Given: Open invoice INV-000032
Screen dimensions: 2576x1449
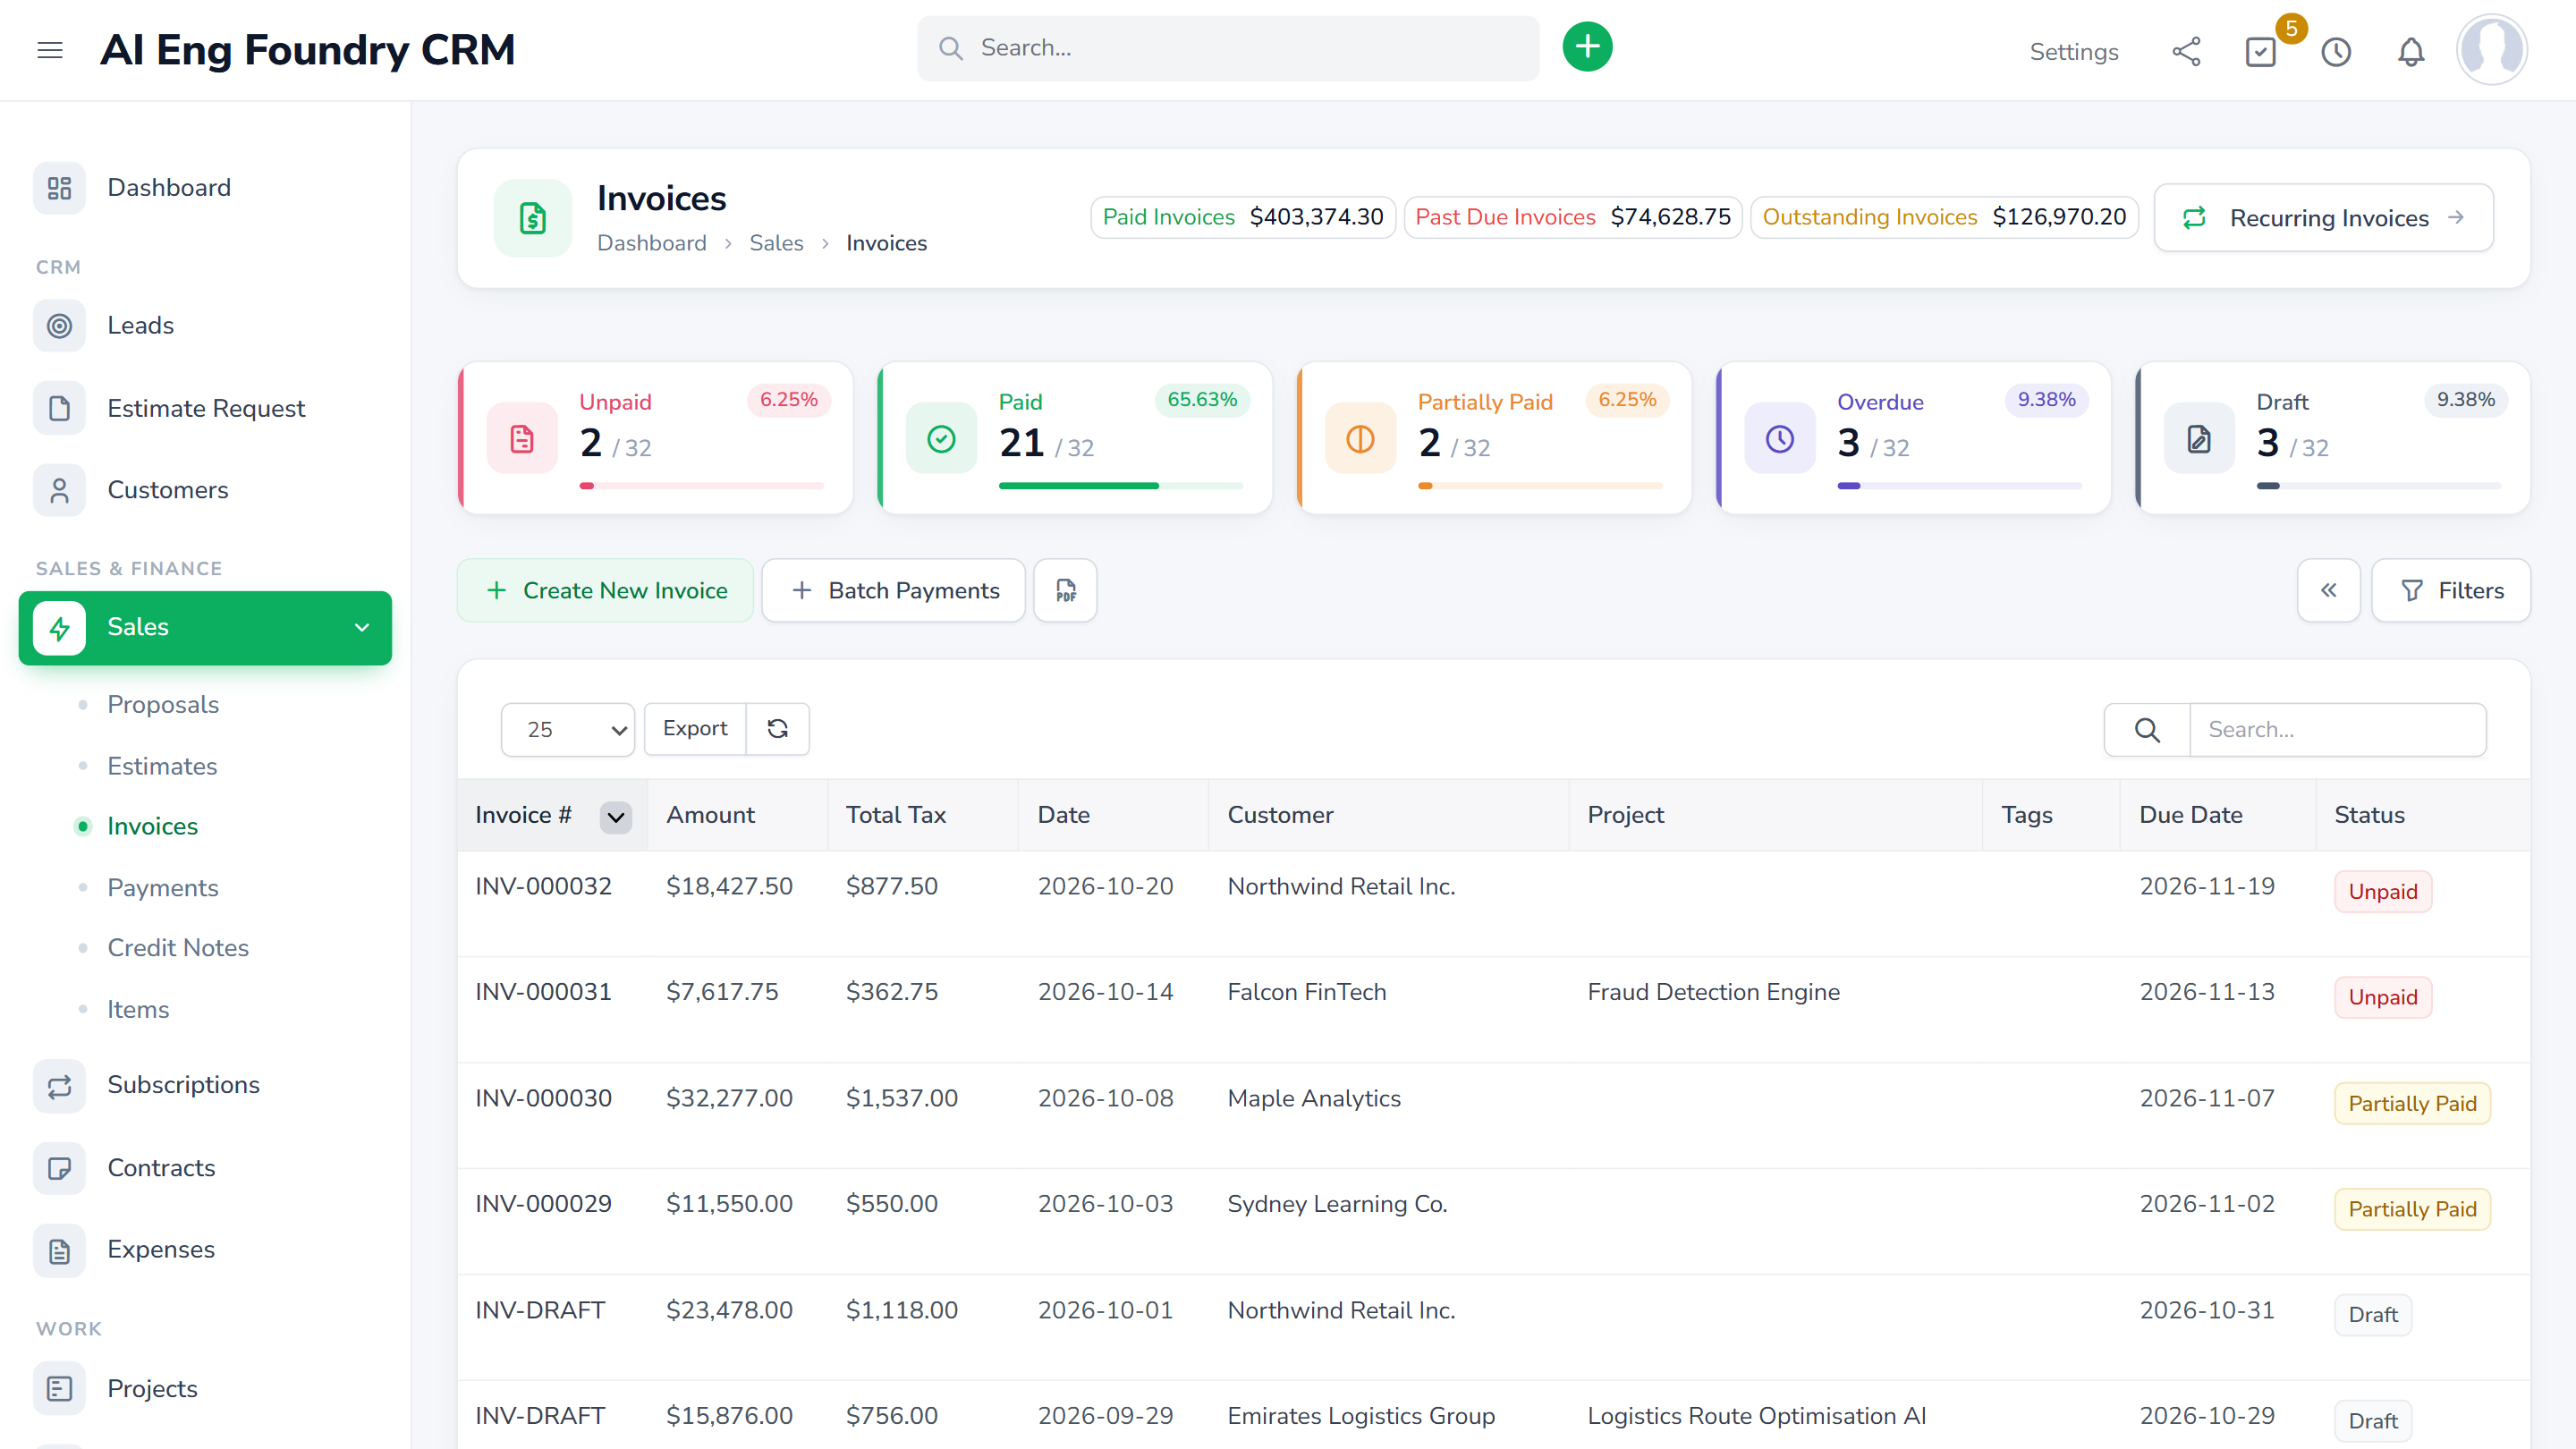Looking at the screenshot, I should pos(543,887).
